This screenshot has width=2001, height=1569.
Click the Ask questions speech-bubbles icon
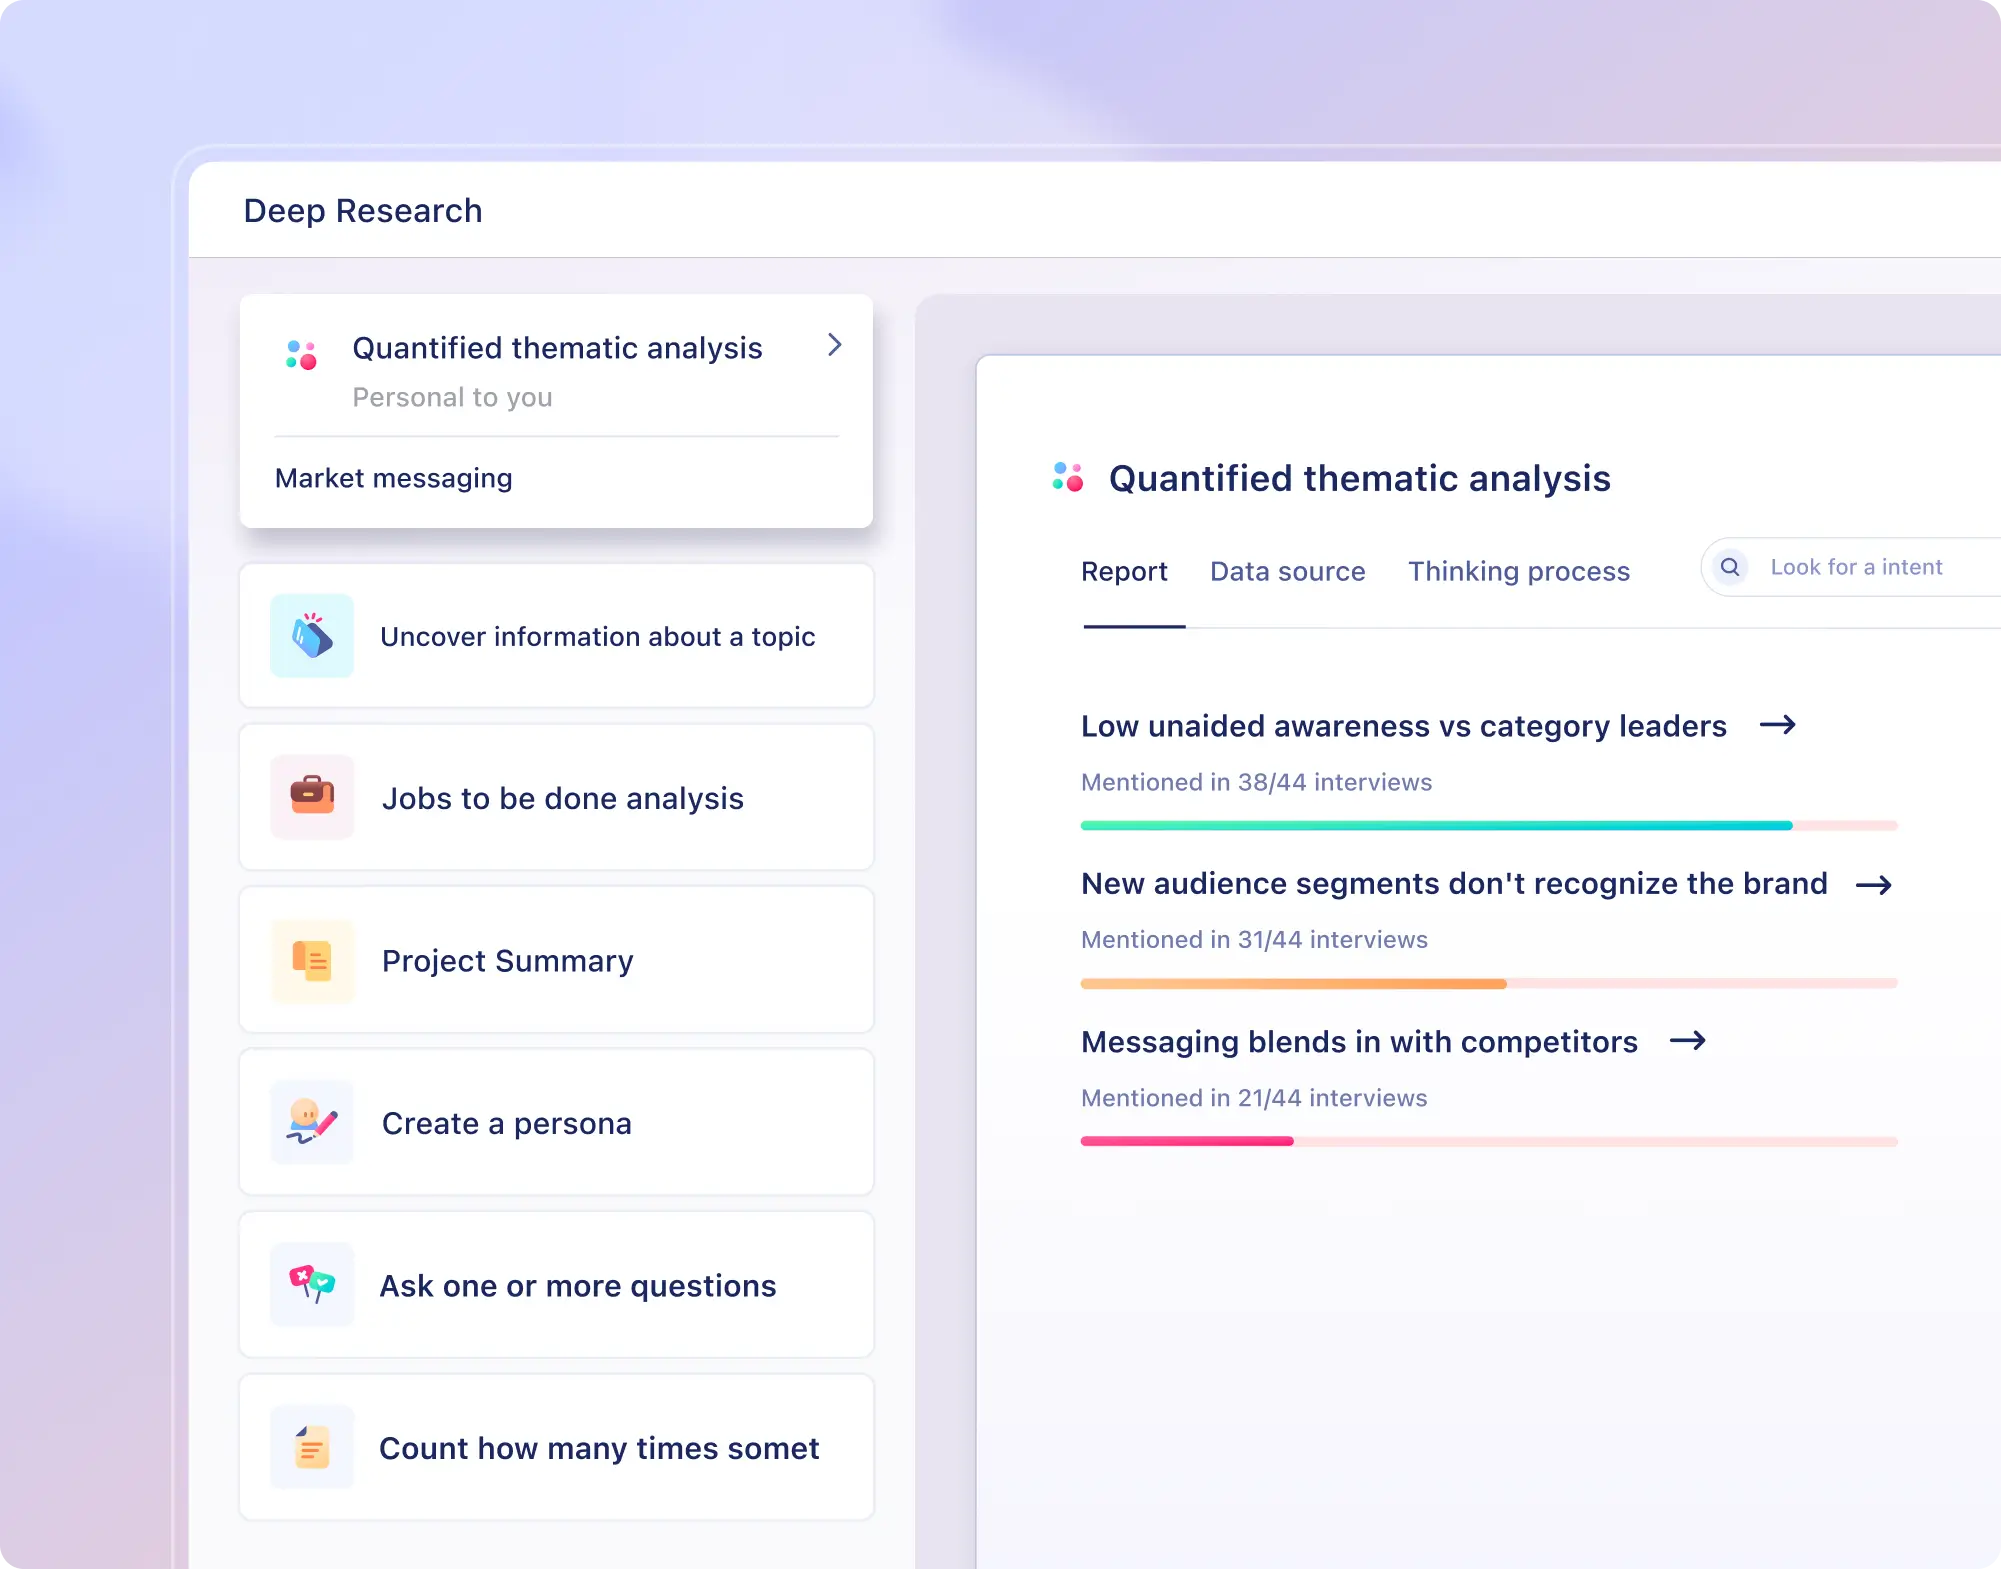point(312,1284)
